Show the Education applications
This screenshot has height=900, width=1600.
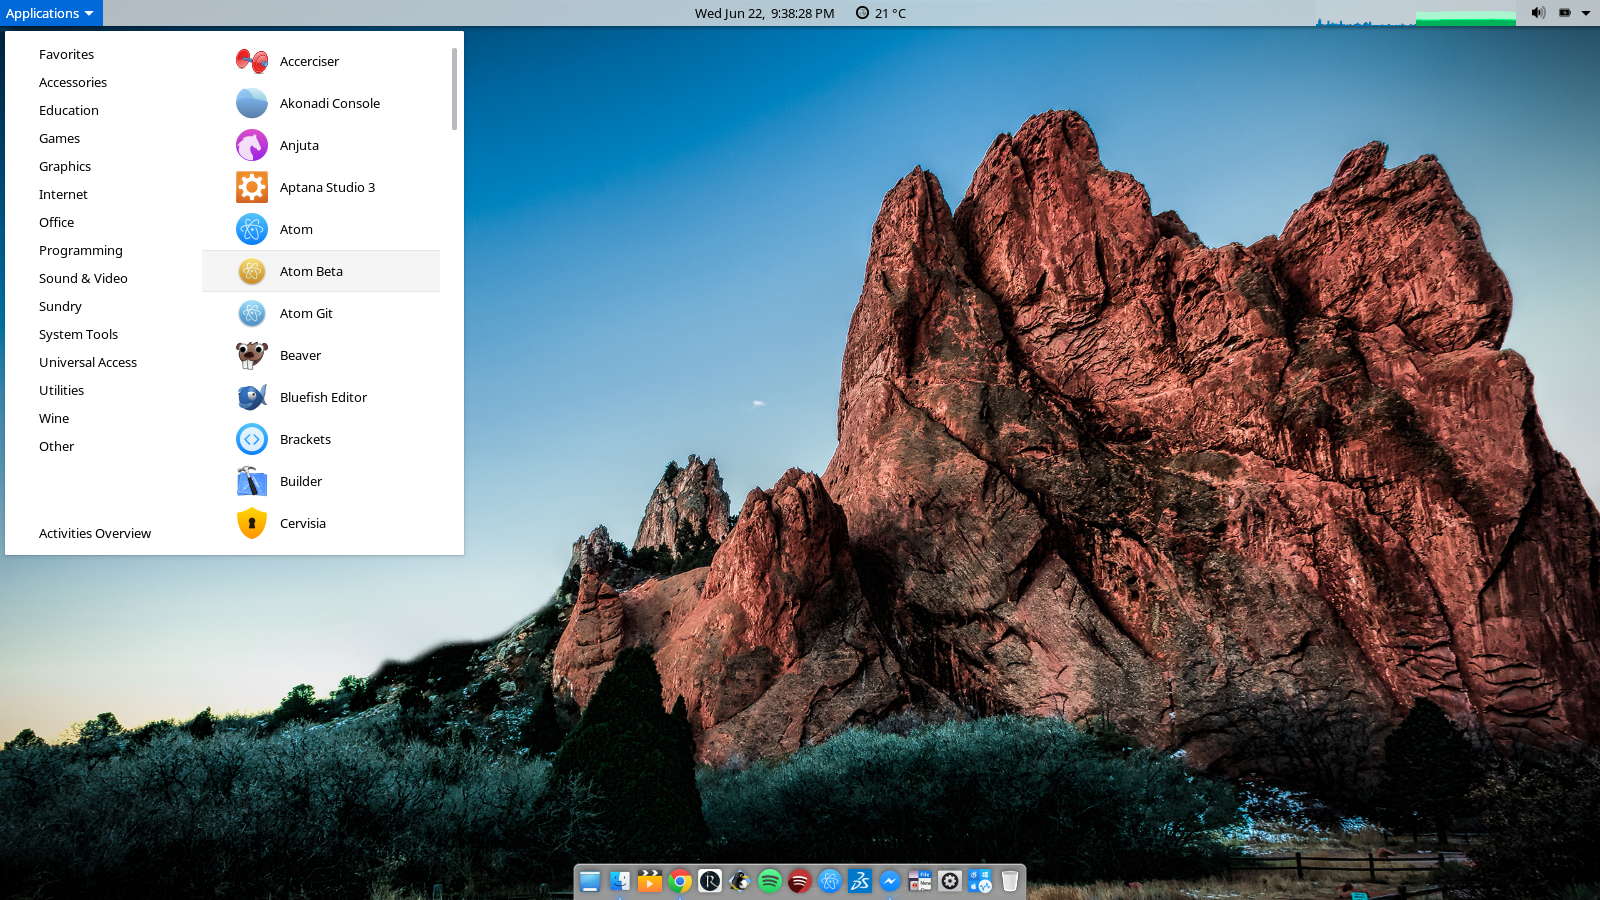pos(69,110)
